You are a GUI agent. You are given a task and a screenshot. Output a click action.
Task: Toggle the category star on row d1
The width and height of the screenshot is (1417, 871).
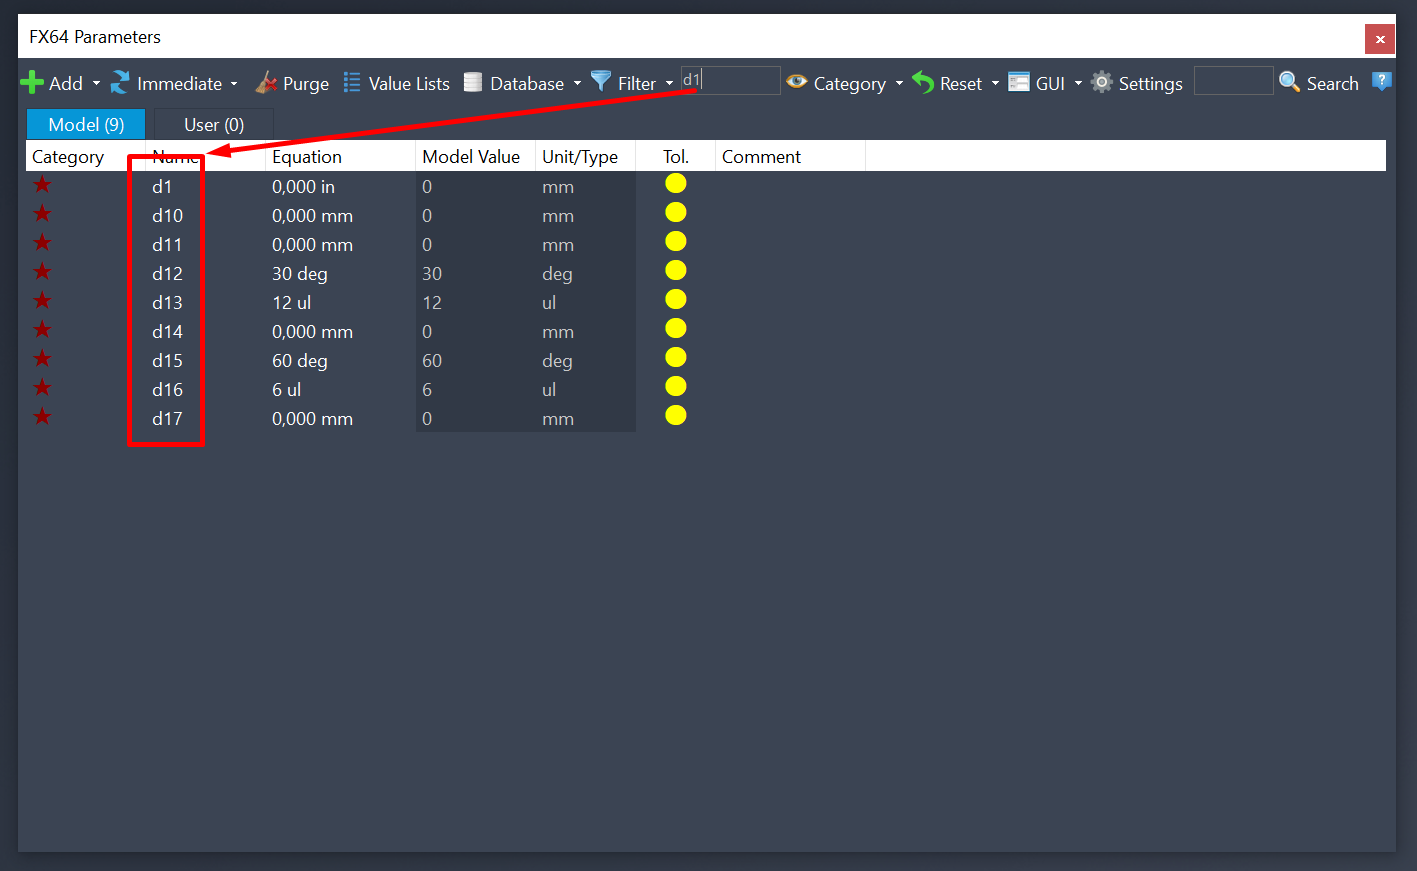tap(42, 184)
